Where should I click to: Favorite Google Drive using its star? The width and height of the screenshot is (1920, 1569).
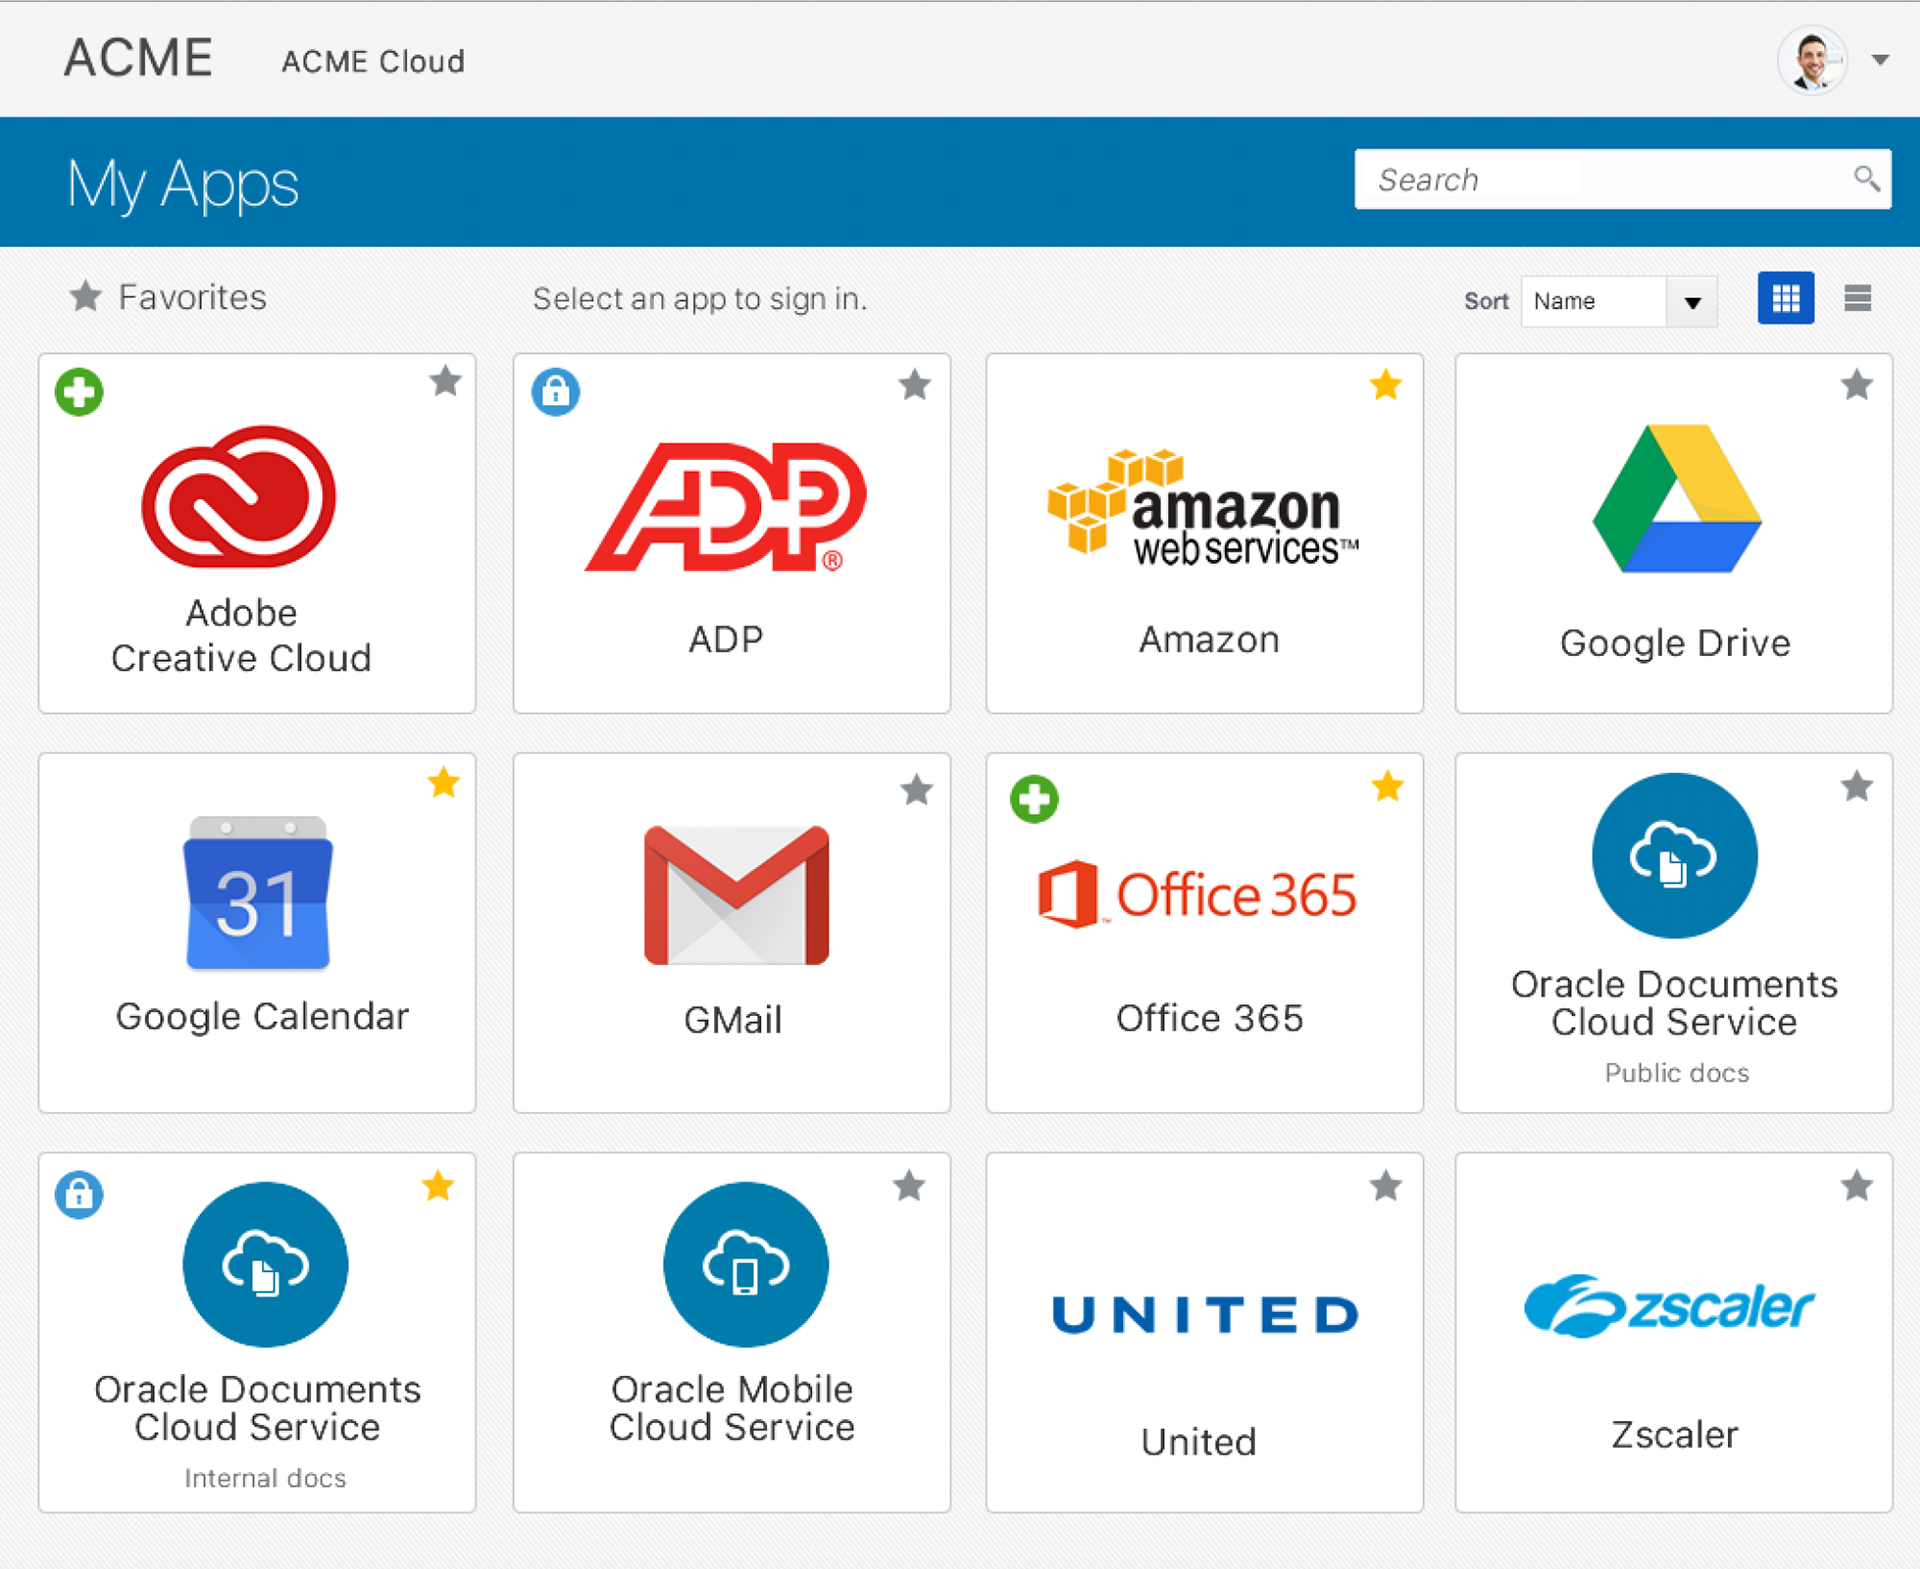[x=1857, y=385]
